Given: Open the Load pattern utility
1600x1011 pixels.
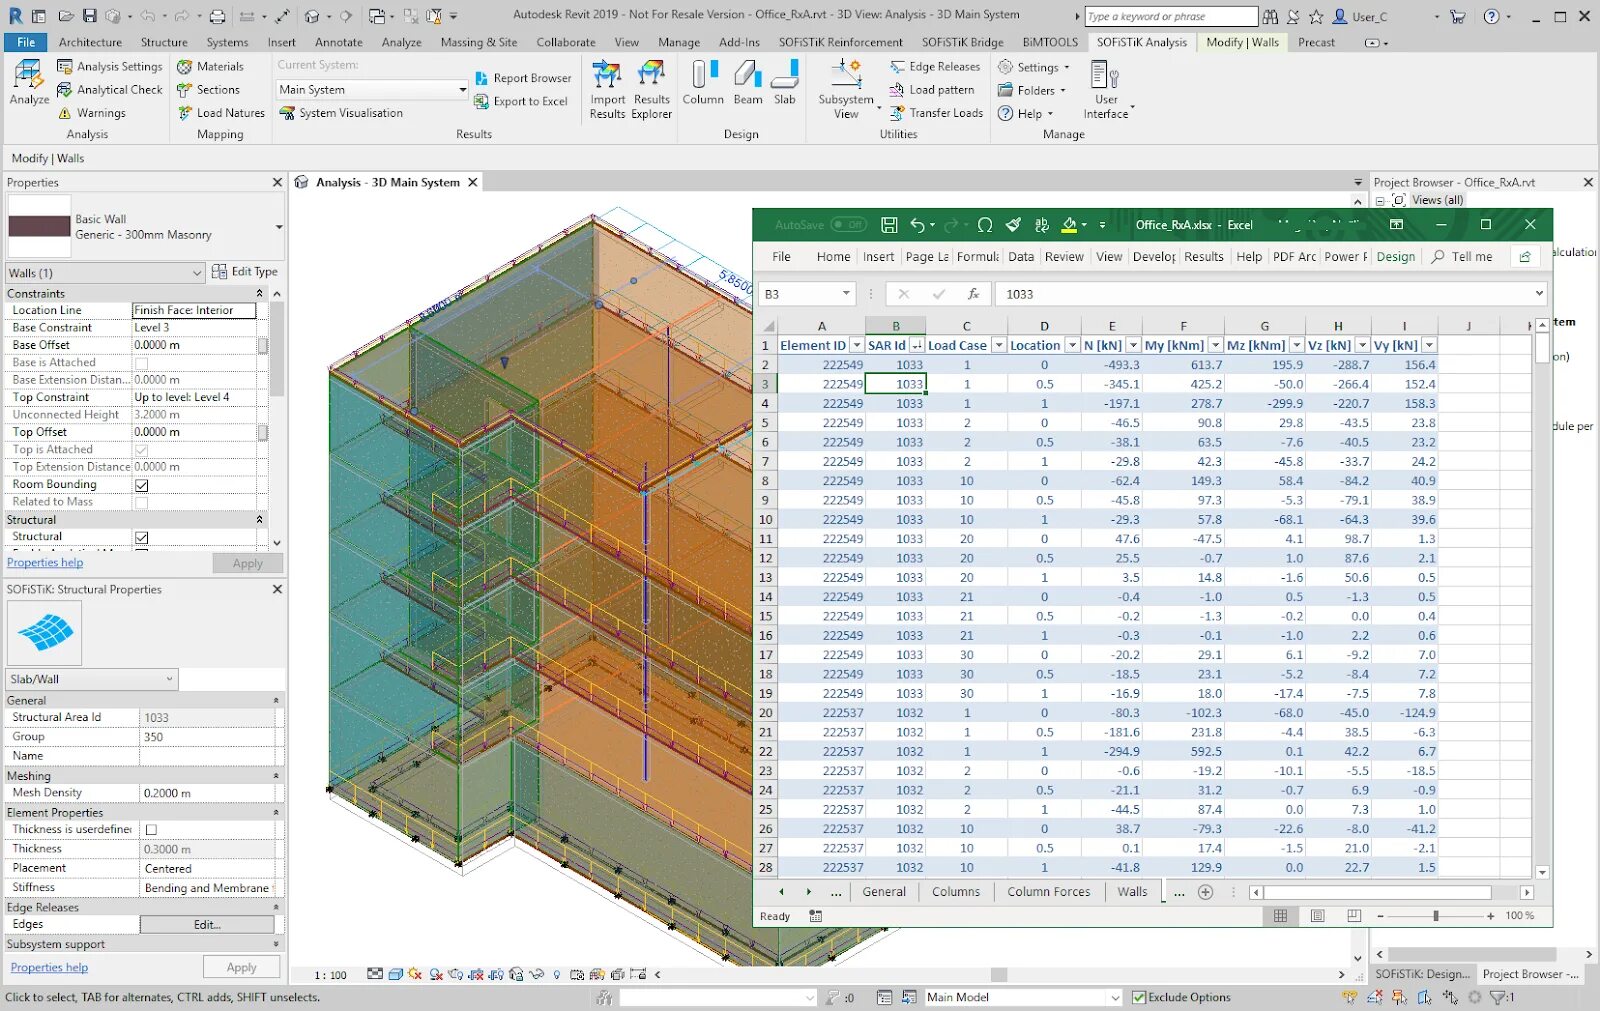Looking at the screenshot, I should [932, 89].
